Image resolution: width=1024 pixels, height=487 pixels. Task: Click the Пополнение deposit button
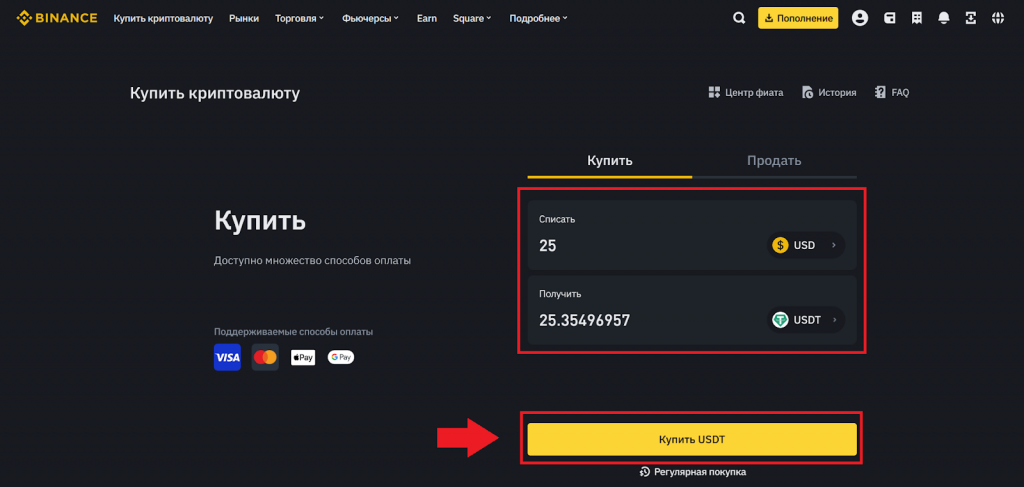(x=798, y=18)
